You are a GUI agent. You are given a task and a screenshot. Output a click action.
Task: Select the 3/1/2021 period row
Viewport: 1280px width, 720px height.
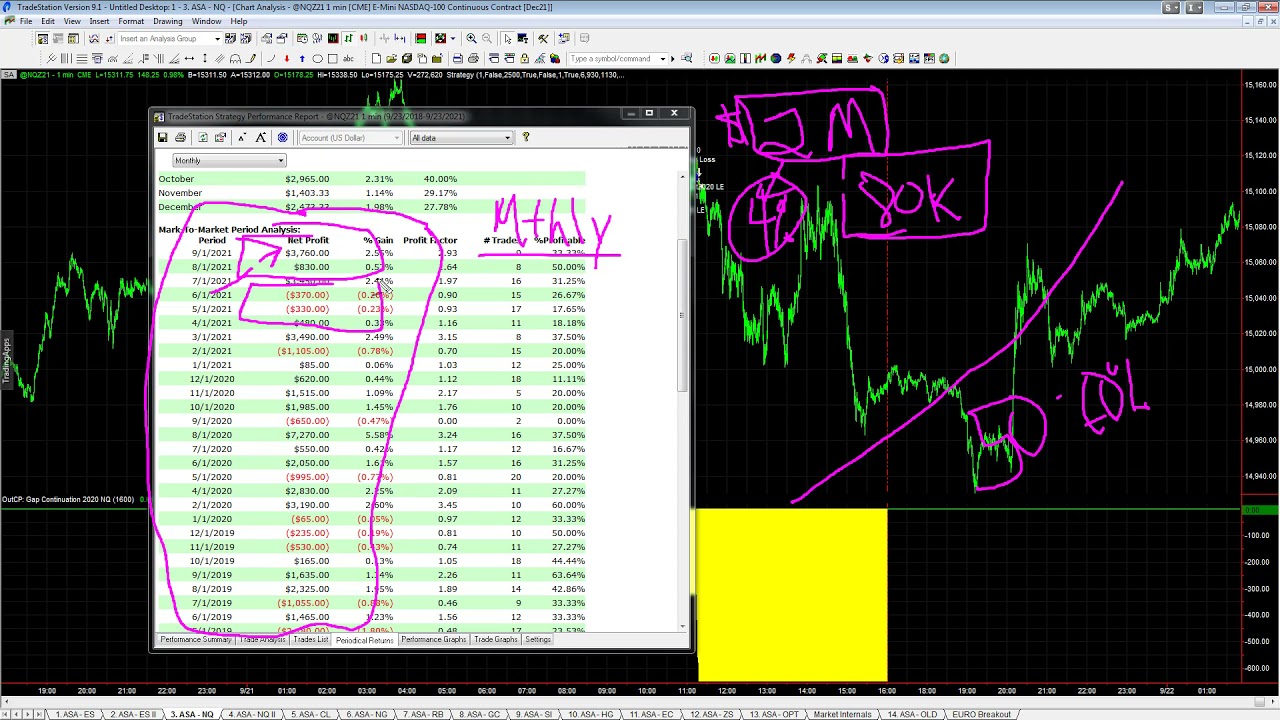pyautogui.click(x=371, y=337)
